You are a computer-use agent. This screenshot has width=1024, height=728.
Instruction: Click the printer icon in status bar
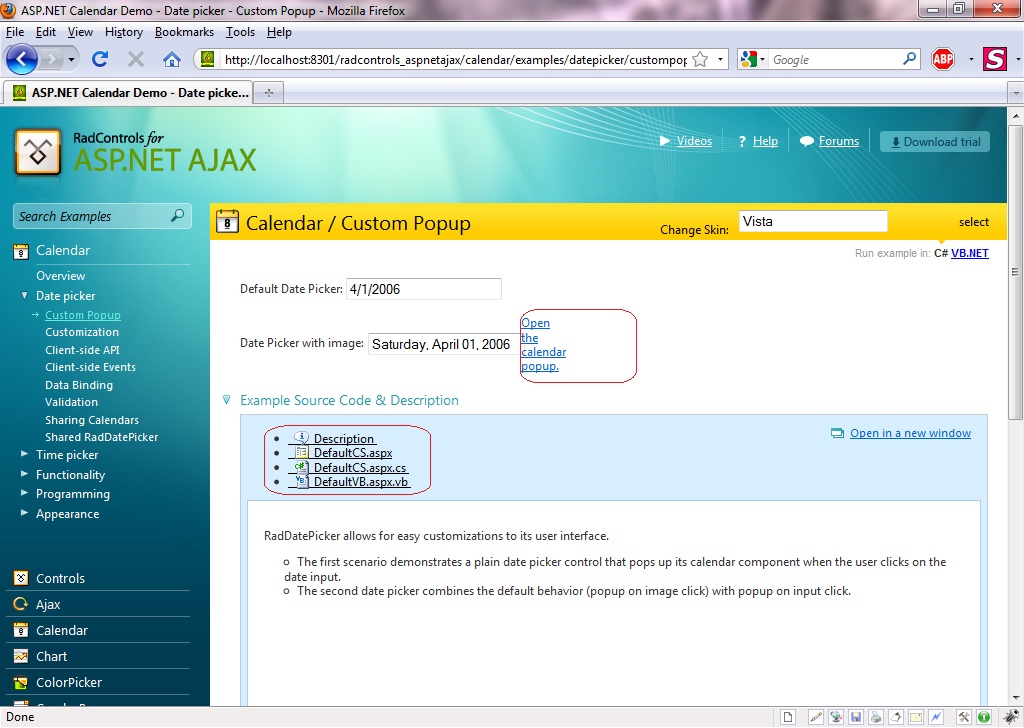[876, 717]
